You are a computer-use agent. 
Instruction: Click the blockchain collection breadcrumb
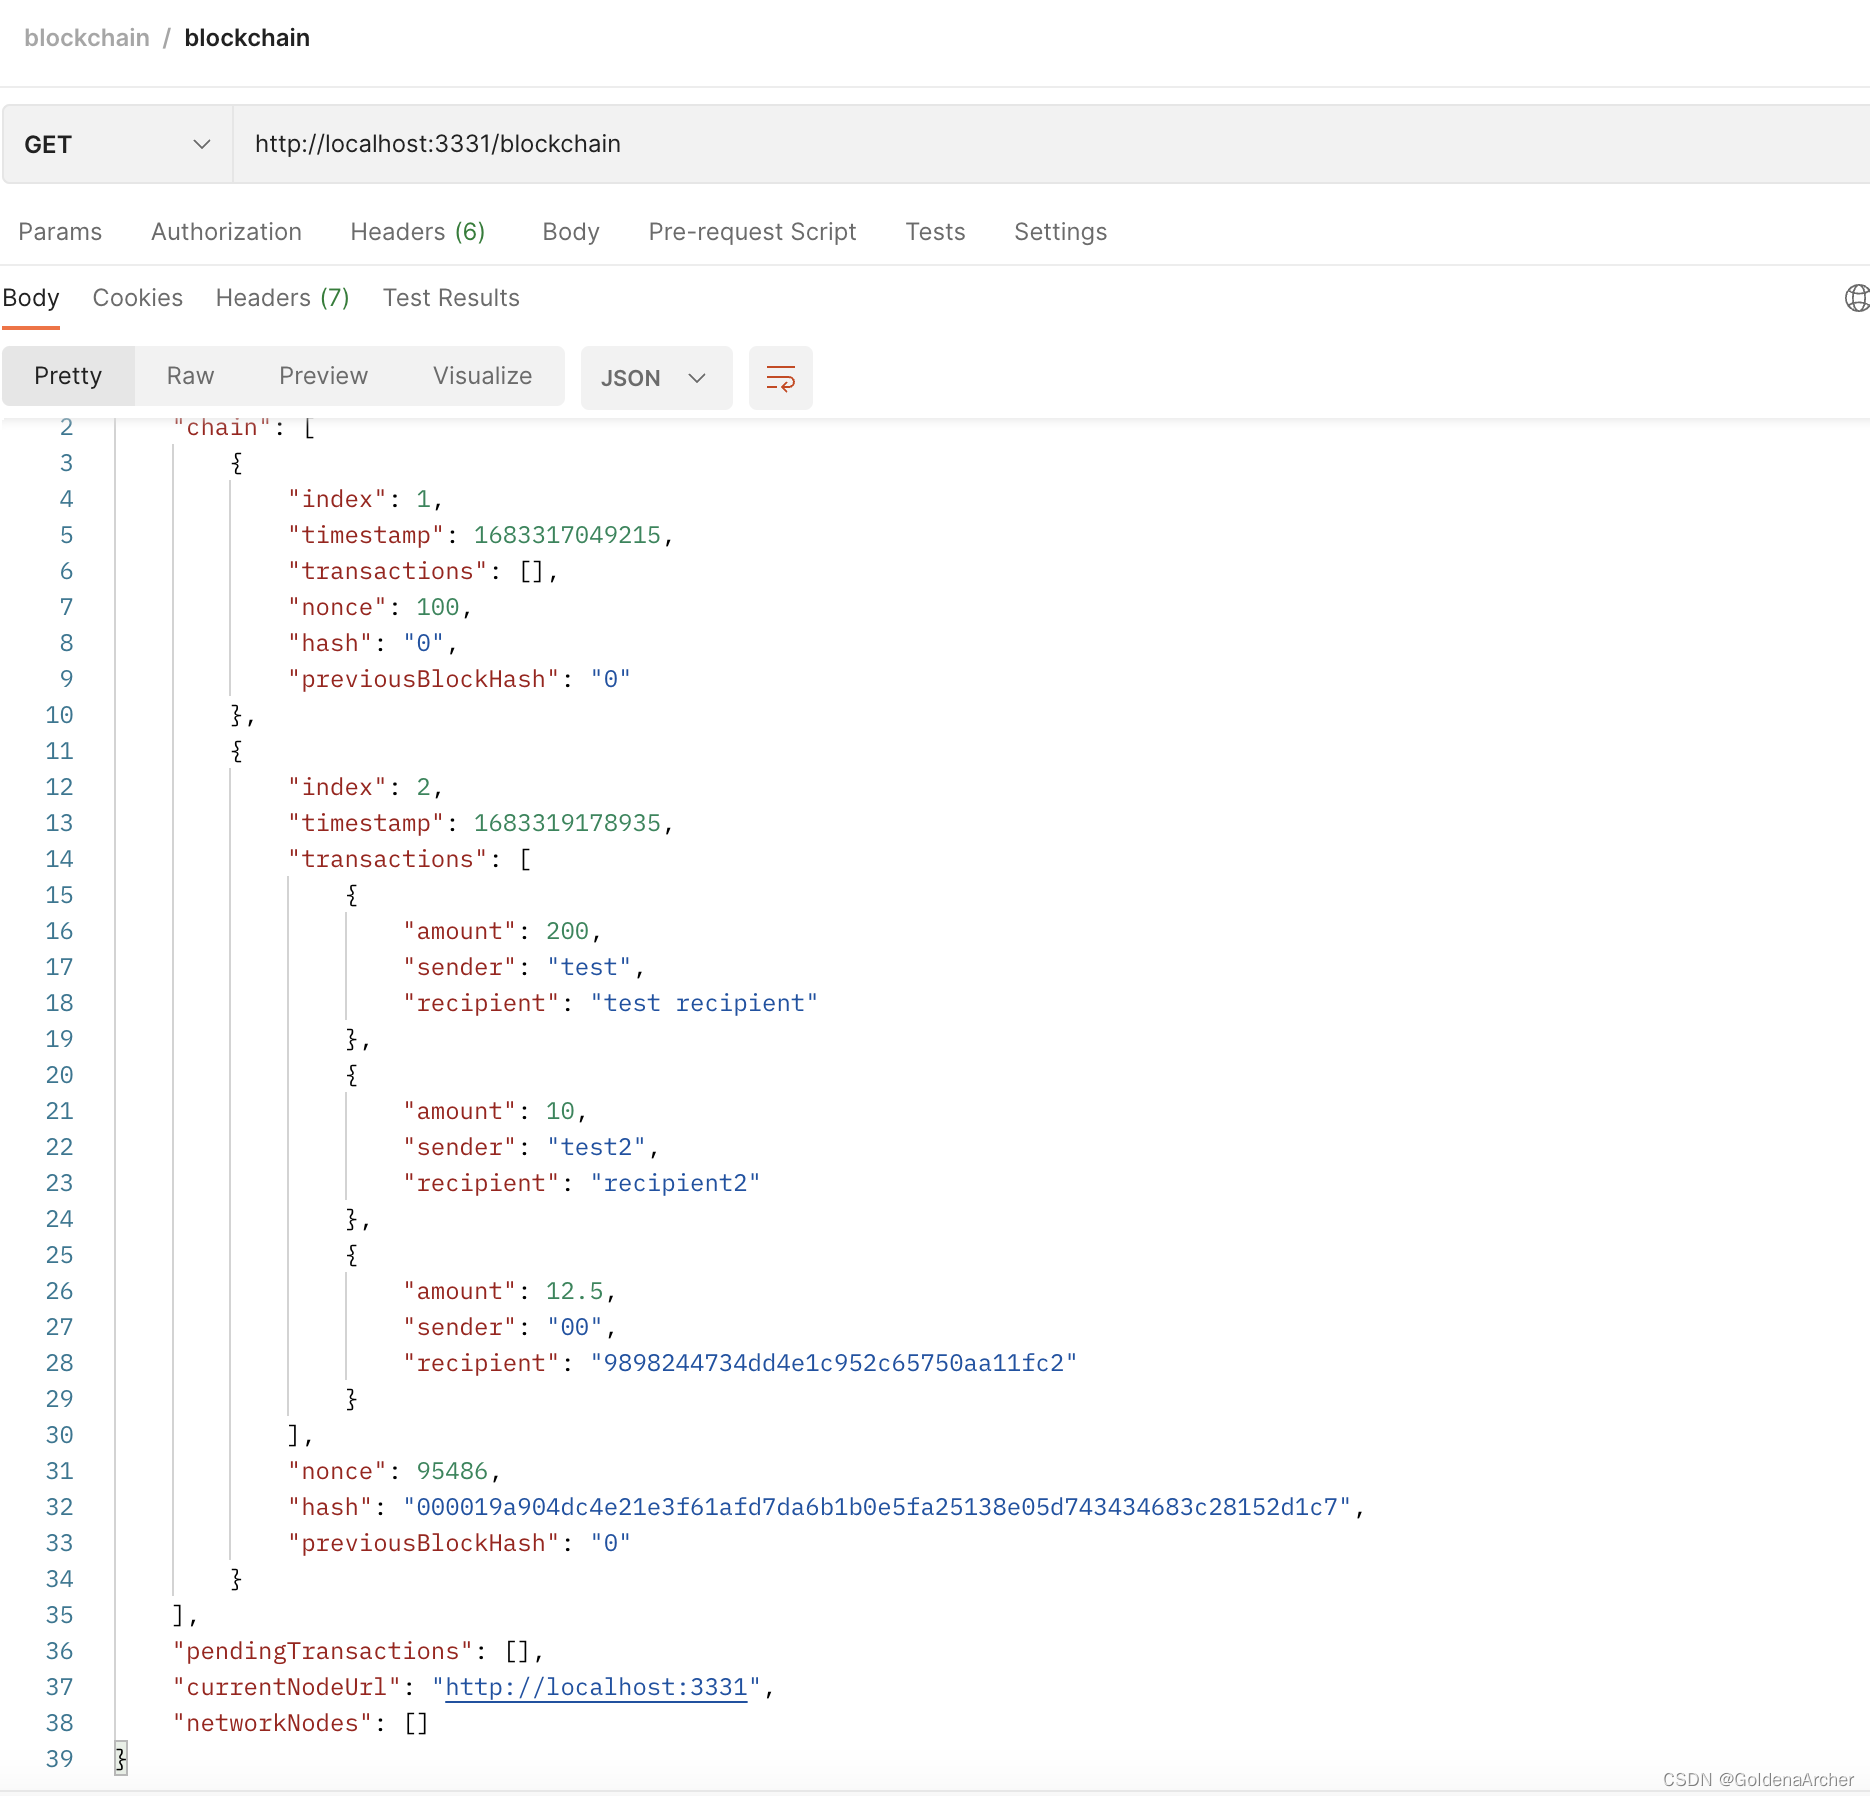click(87, 38)
